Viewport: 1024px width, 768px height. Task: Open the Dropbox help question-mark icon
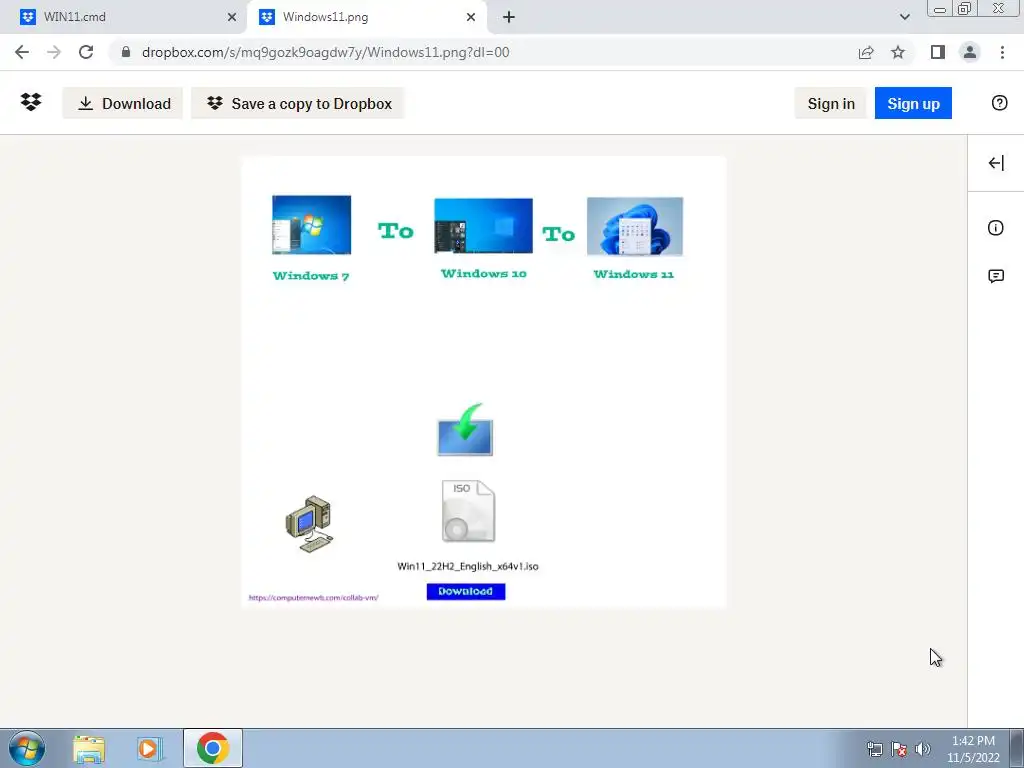999,103
